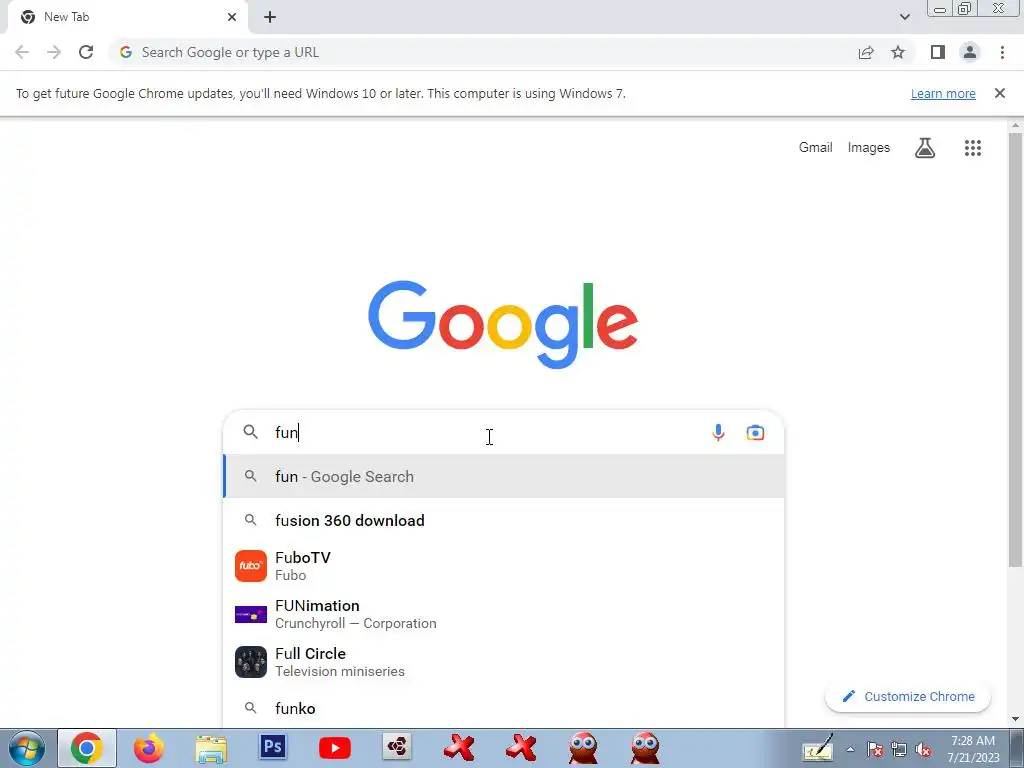The width and height of the screenshot is (1024, 768).
Task: Choose 'fusion 360 download' suggestion
Action: (503, 520)
